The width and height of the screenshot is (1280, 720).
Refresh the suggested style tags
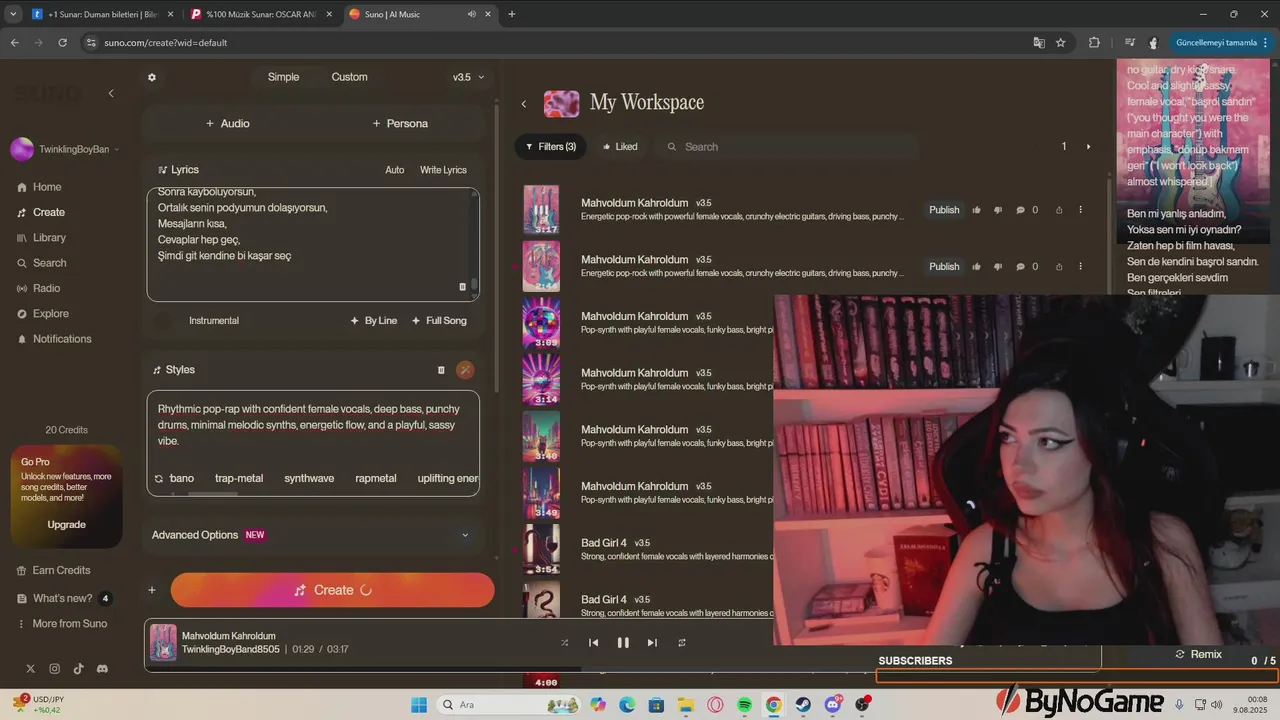158,479
